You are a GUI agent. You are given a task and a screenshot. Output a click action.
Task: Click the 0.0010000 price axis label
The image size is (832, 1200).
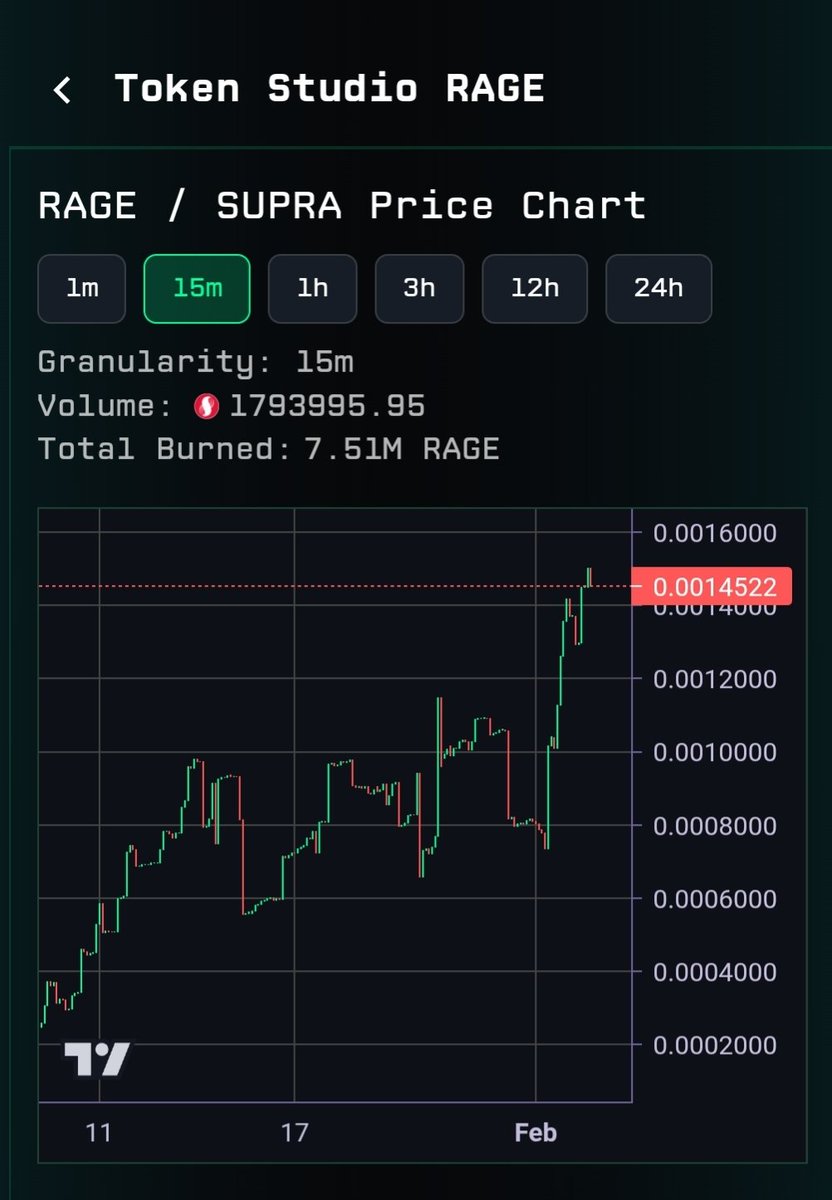pos(715,752)
